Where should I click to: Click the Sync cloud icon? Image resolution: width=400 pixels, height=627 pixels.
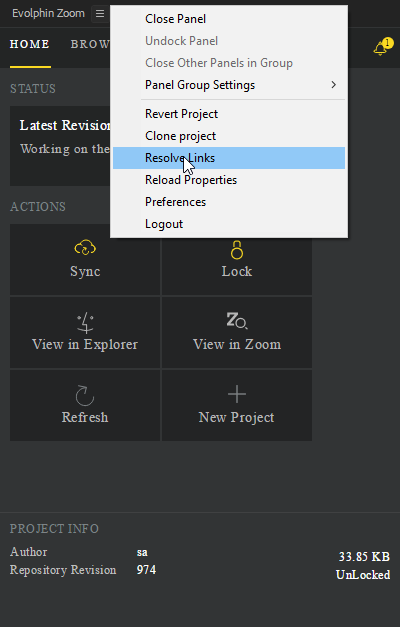click(x=85, y=248)
